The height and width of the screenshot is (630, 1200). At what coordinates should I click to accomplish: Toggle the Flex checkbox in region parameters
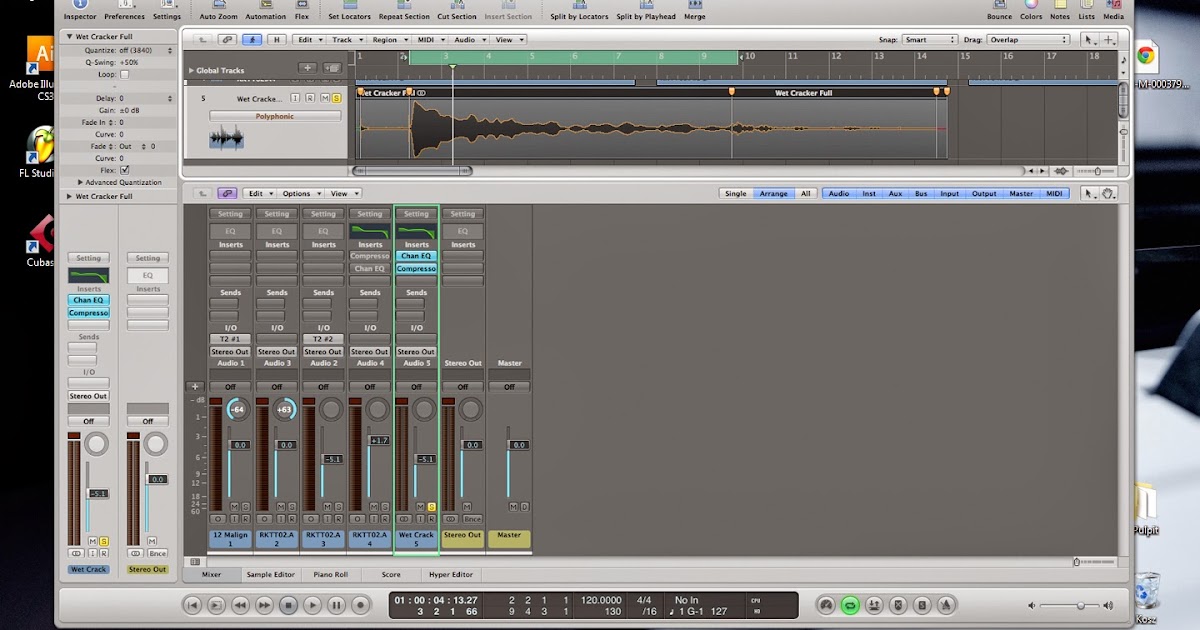(x=124, y=170)
